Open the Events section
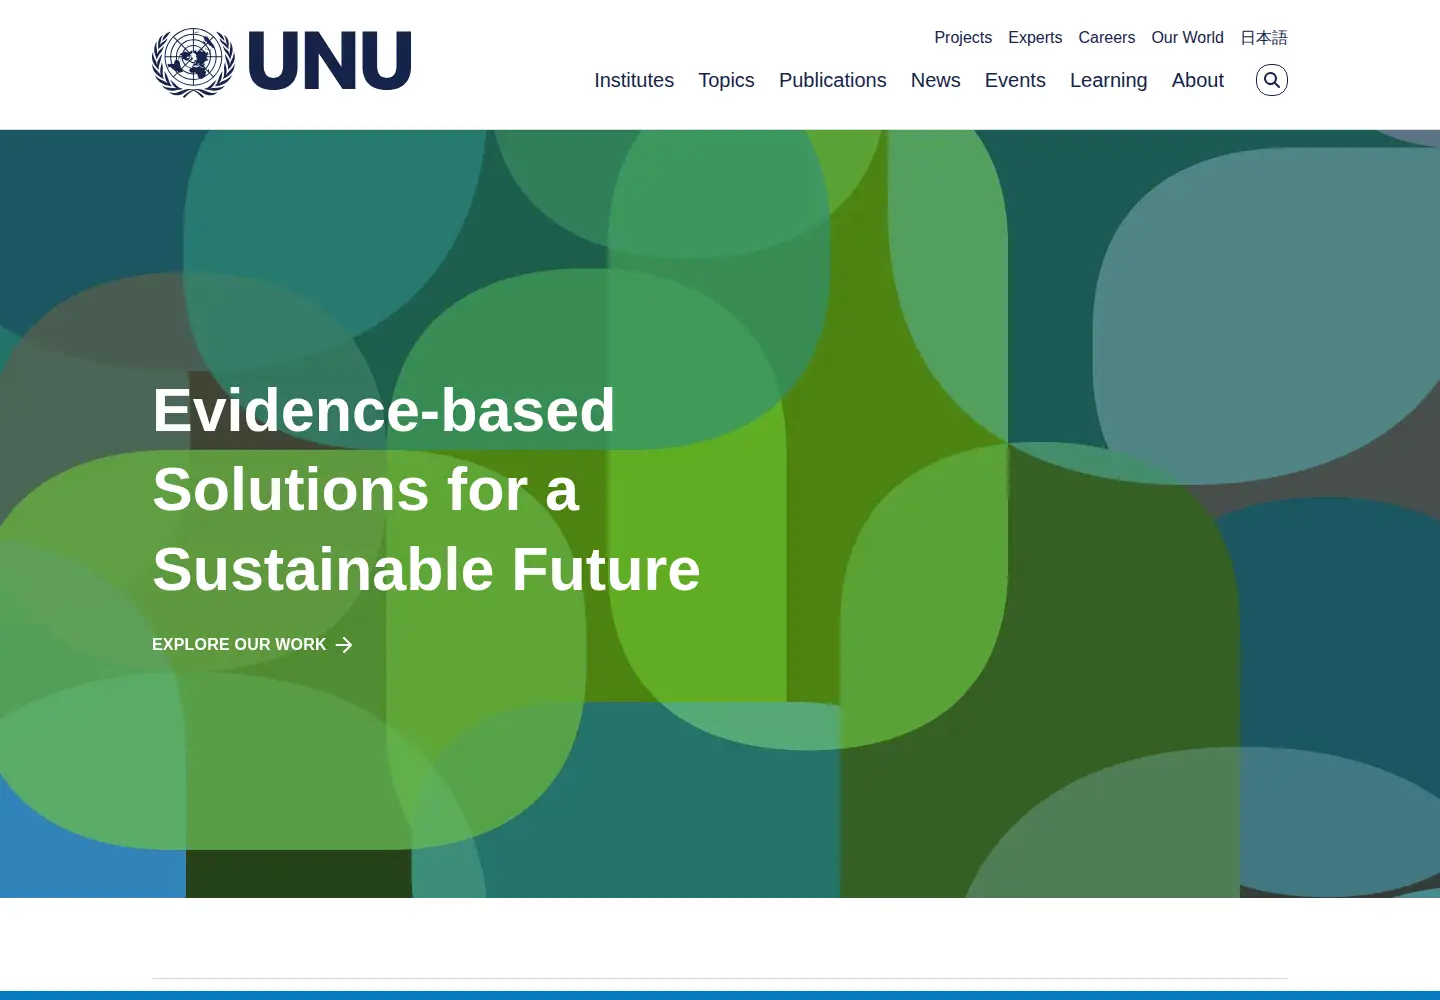The image size is (1440, 1000). [x=1015, y=80]
